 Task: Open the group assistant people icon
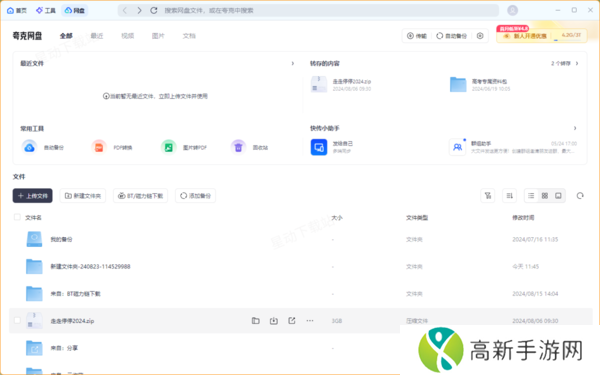pyautogui.click(x=458, y=147)
